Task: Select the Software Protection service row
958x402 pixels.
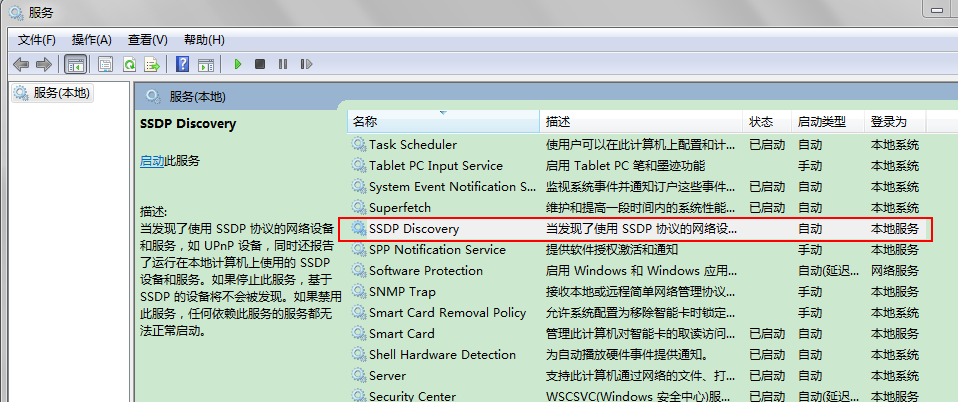Action: [x=635, y=271]
